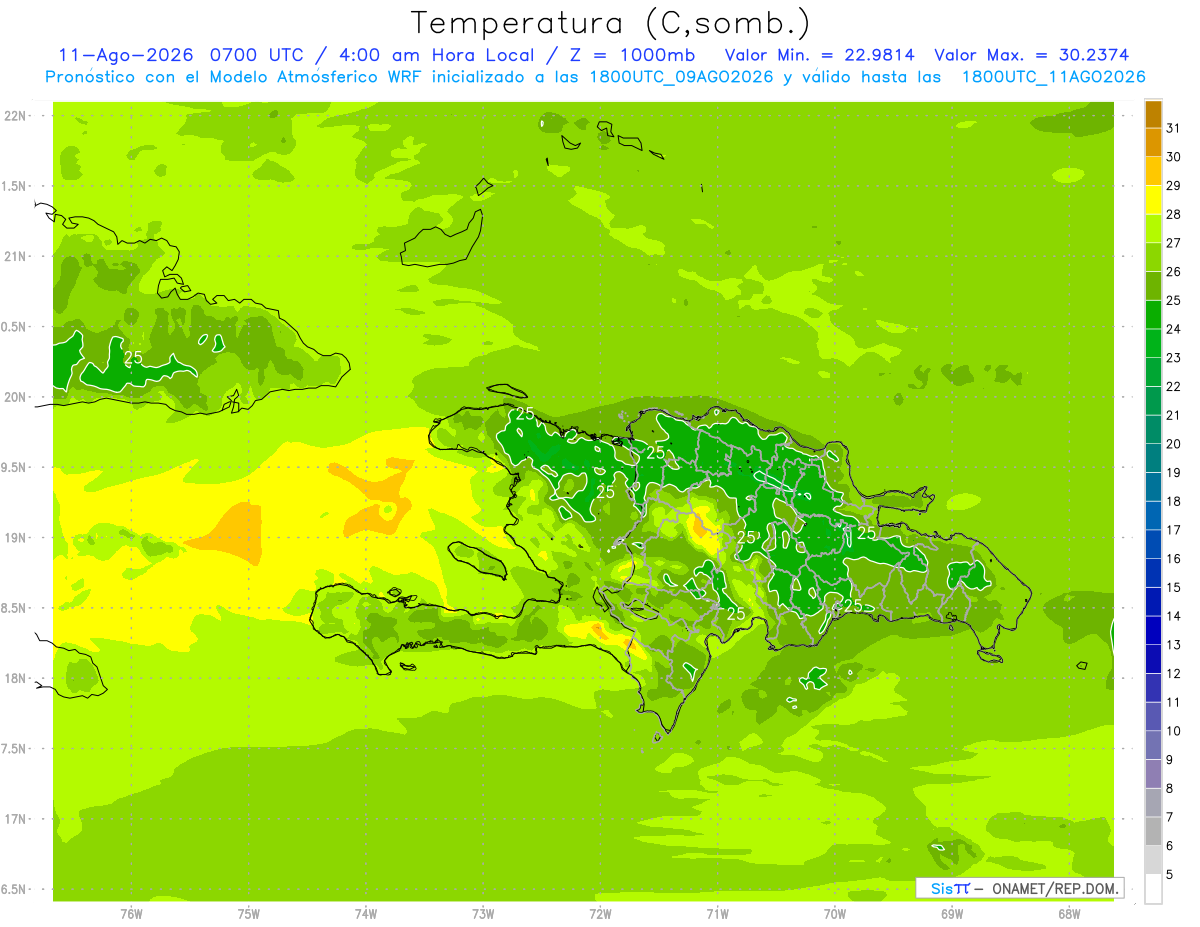Pick green legend swatch between 24 and 25

(x=1153, y=315)
